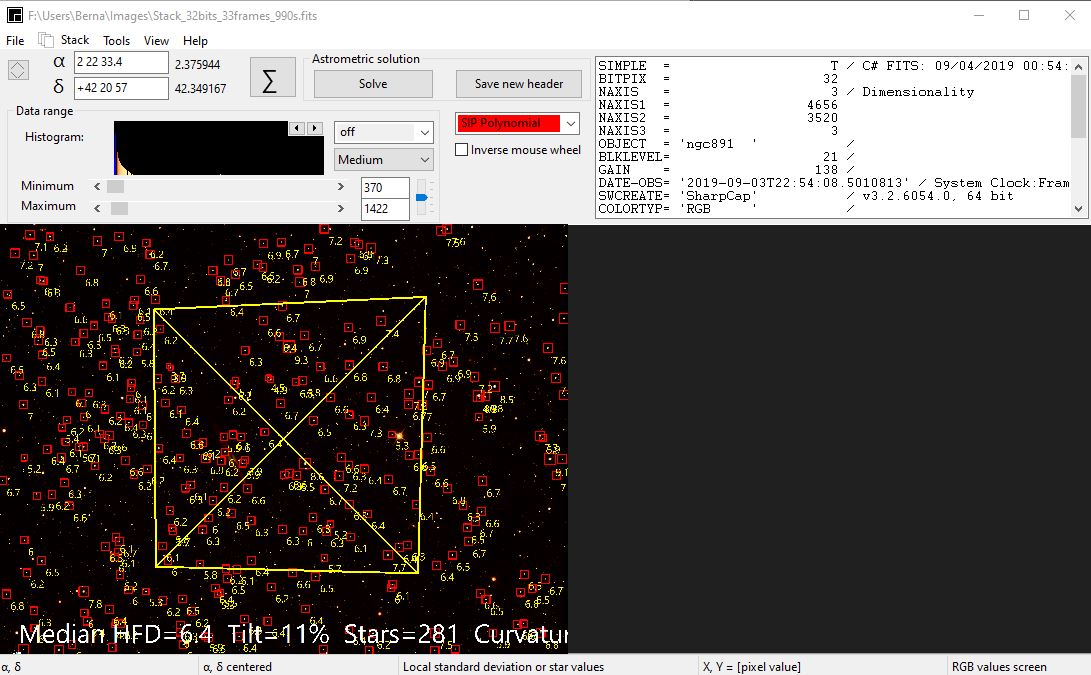The height and width of the screenshot is (675, 1091).
Task: Click the Sigma stack button
Action: 272,78
